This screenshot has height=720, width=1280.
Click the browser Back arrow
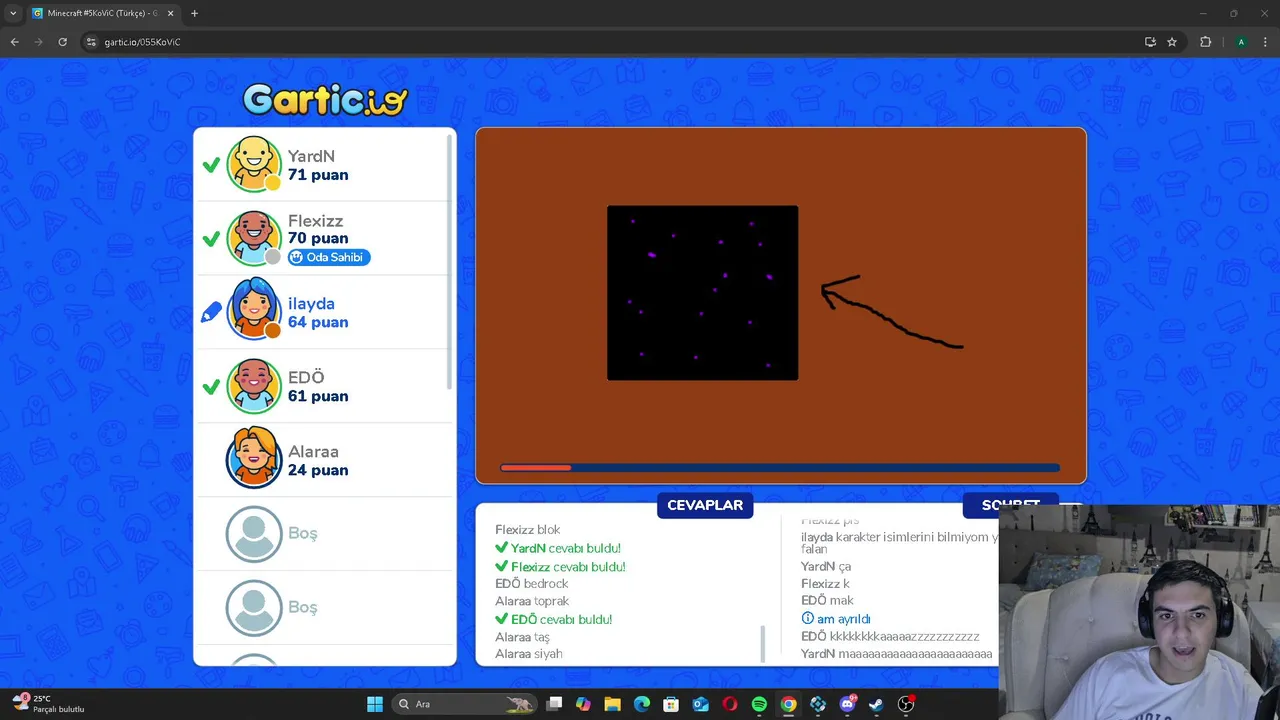click(x=14, y=42)
